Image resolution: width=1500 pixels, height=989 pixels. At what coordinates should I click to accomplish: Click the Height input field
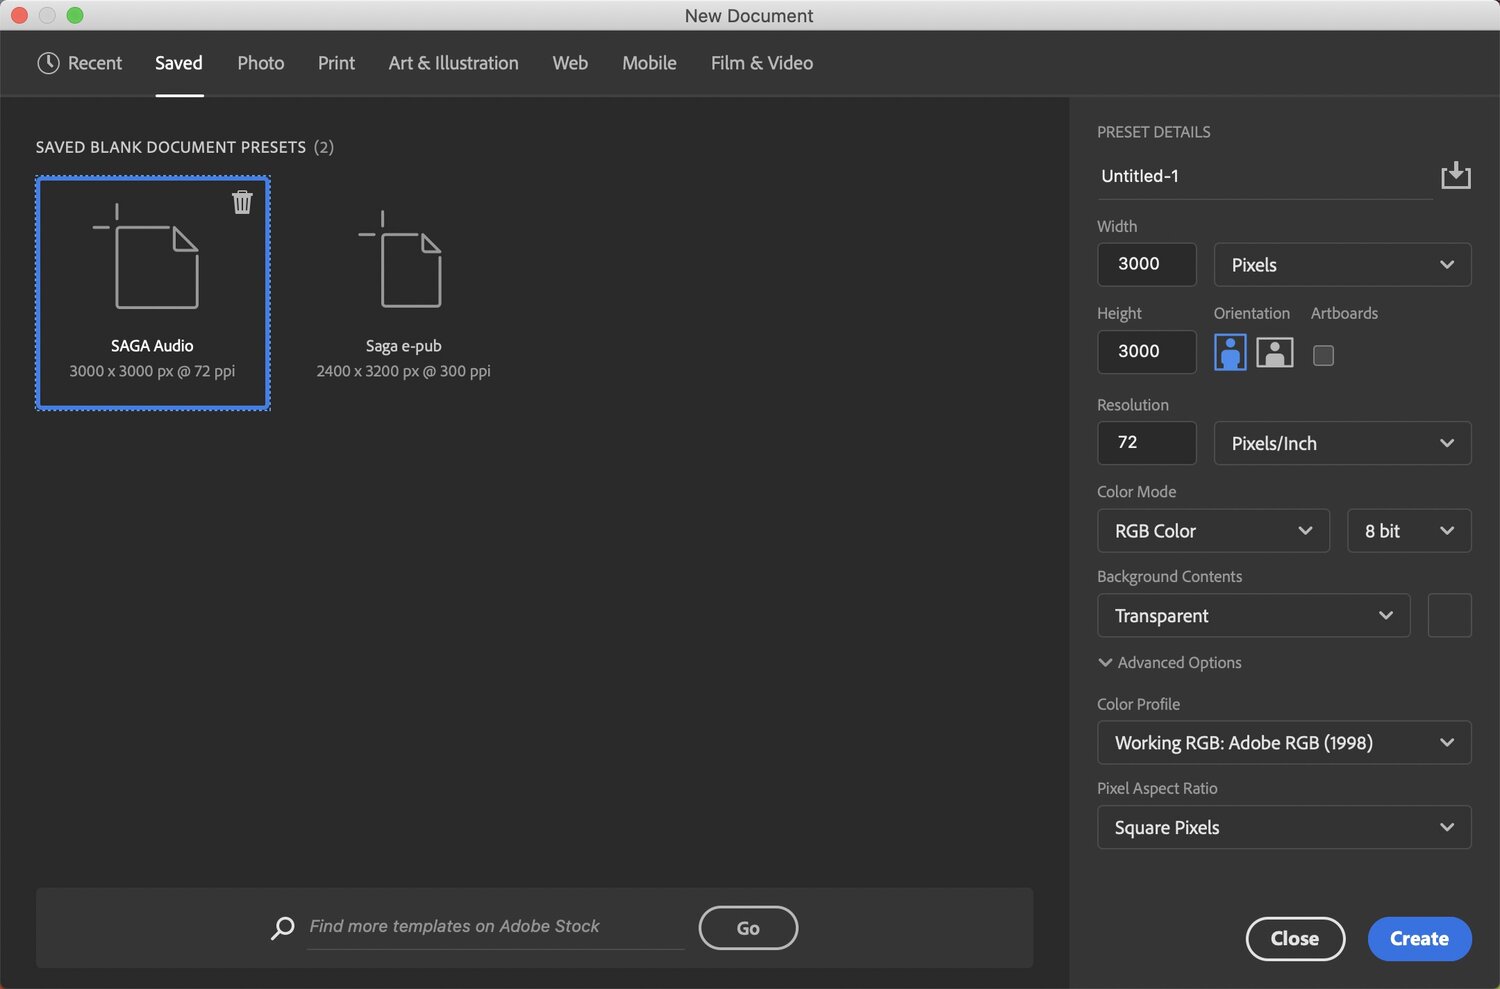tap(1147, 352)
